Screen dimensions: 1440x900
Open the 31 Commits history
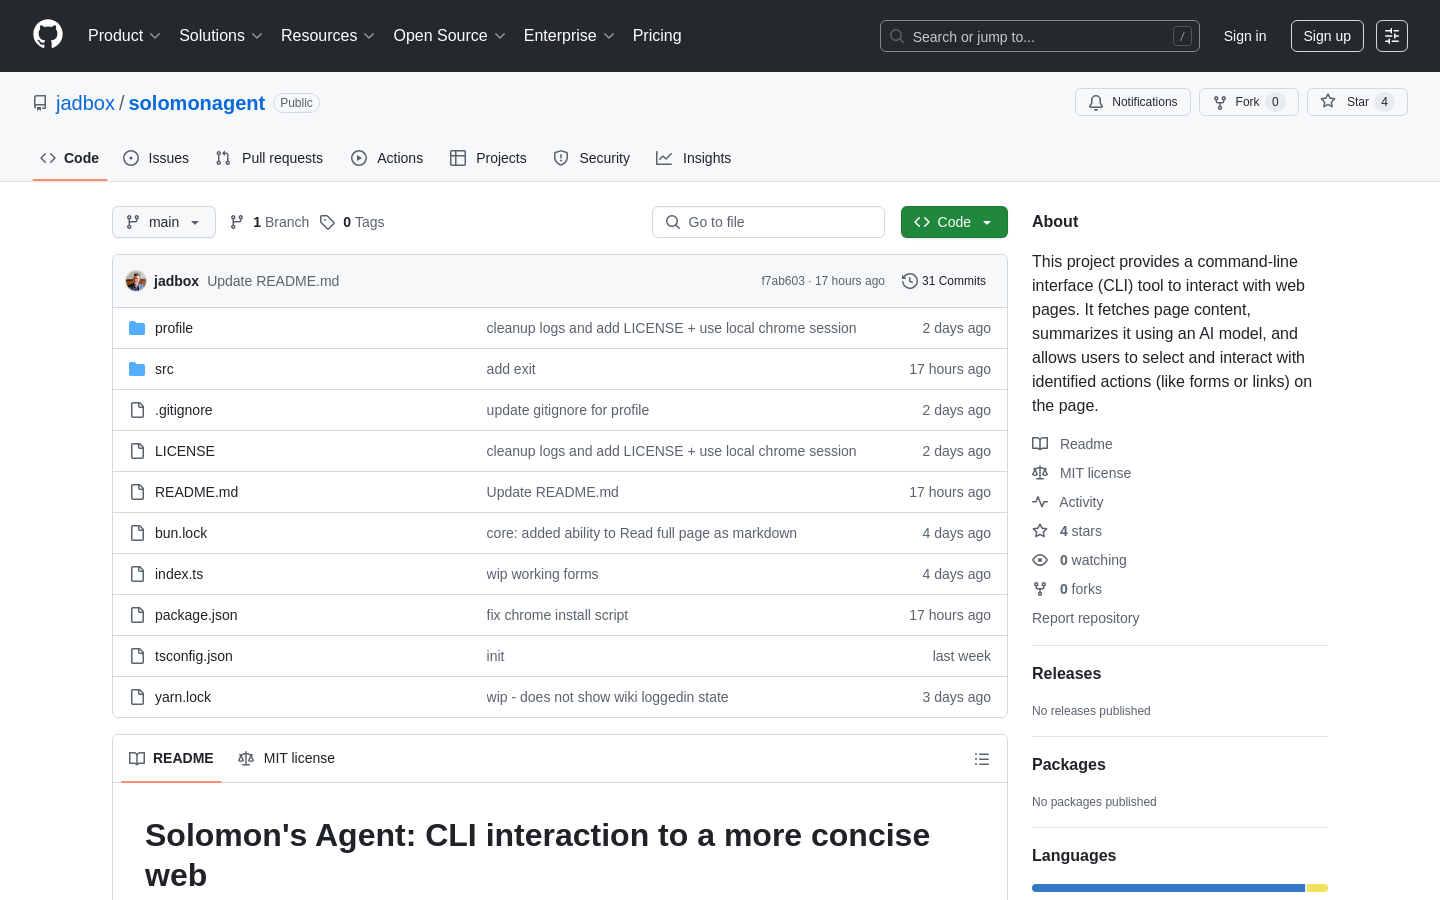[x=944, y=281]
